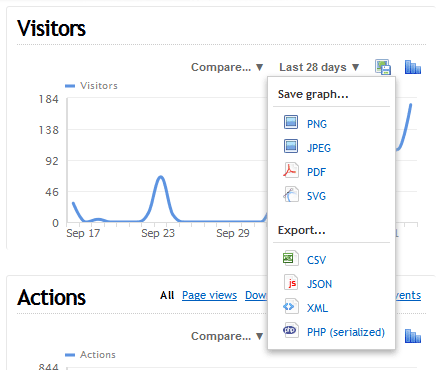The height and width of the screenshot is (370, 445).
Task: Choose PDF from Save graph menu
Action: point(316,172)
